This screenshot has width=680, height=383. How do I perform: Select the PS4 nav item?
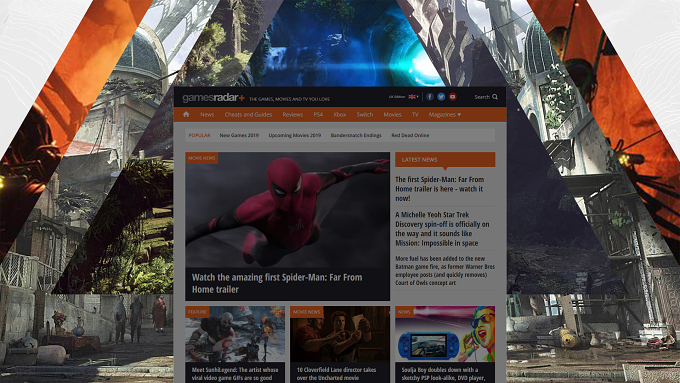(318, 115)
